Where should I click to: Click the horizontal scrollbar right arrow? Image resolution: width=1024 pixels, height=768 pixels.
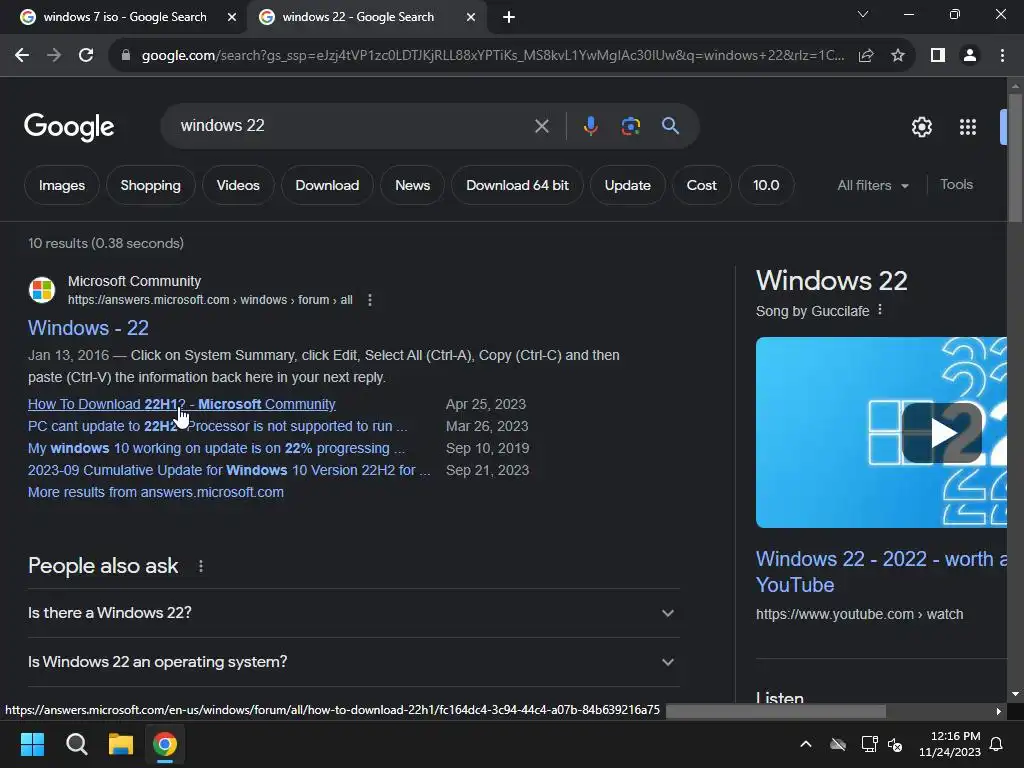(x=998, y=711)
